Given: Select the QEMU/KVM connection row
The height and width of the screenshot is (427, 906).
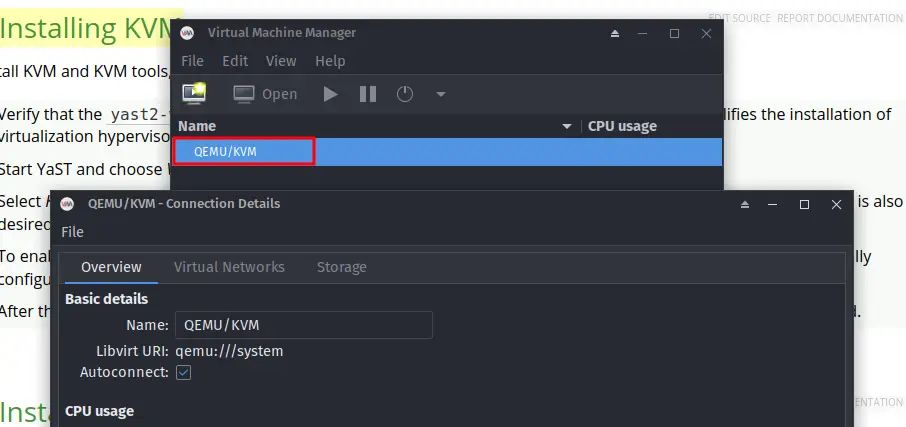Looking at the screenshot, I should coord(448,152).
